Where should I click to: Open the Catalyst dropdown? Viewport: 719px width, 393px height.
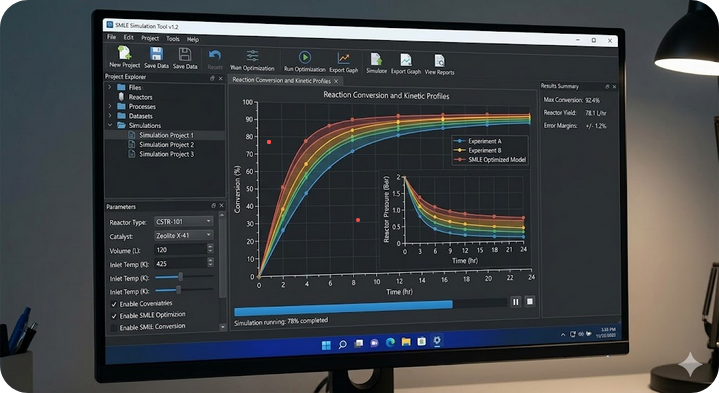point(184,235)
